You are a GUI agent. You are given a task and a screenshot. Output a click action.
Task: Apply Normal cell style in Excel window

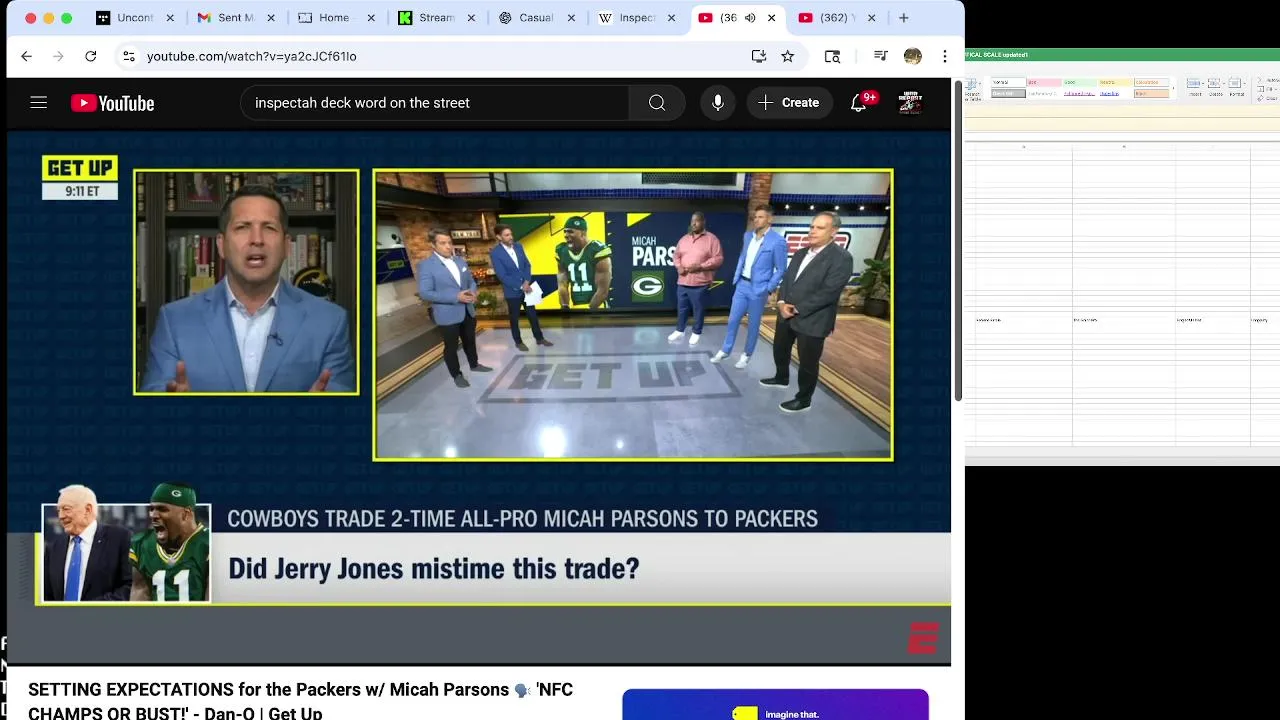coord(1009,82)
